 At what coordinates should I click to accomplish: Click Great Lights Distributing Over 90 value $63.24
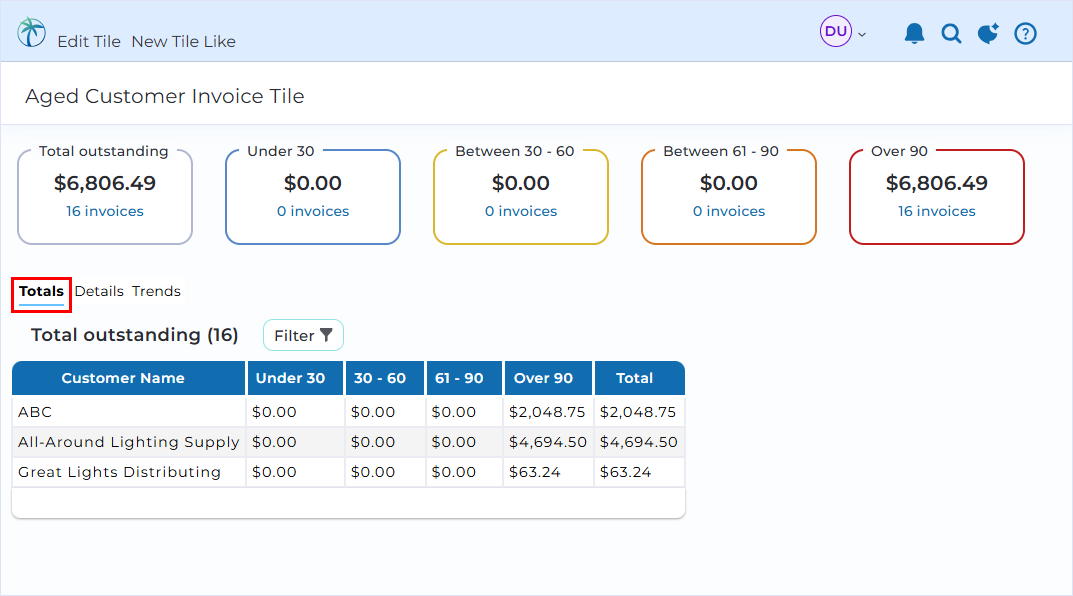534,472
